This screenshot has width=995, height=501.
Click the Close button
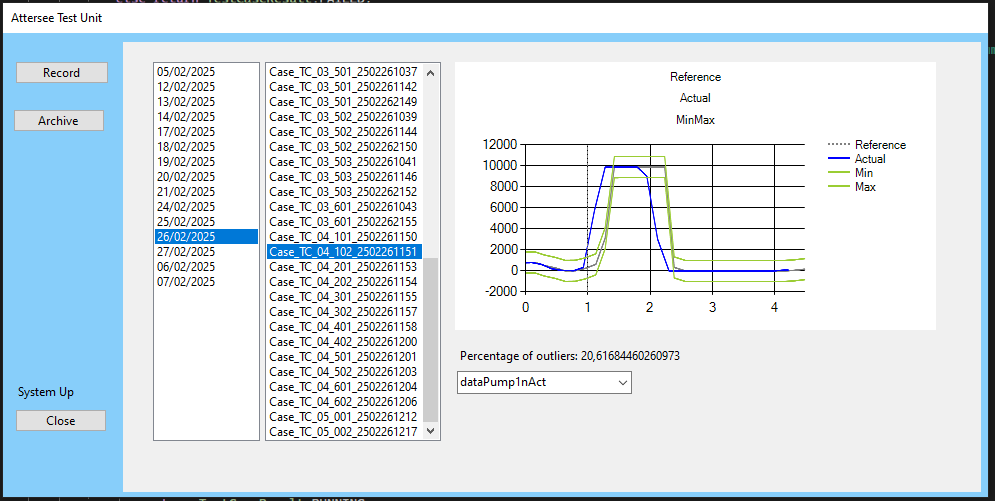tap(61, 420)
